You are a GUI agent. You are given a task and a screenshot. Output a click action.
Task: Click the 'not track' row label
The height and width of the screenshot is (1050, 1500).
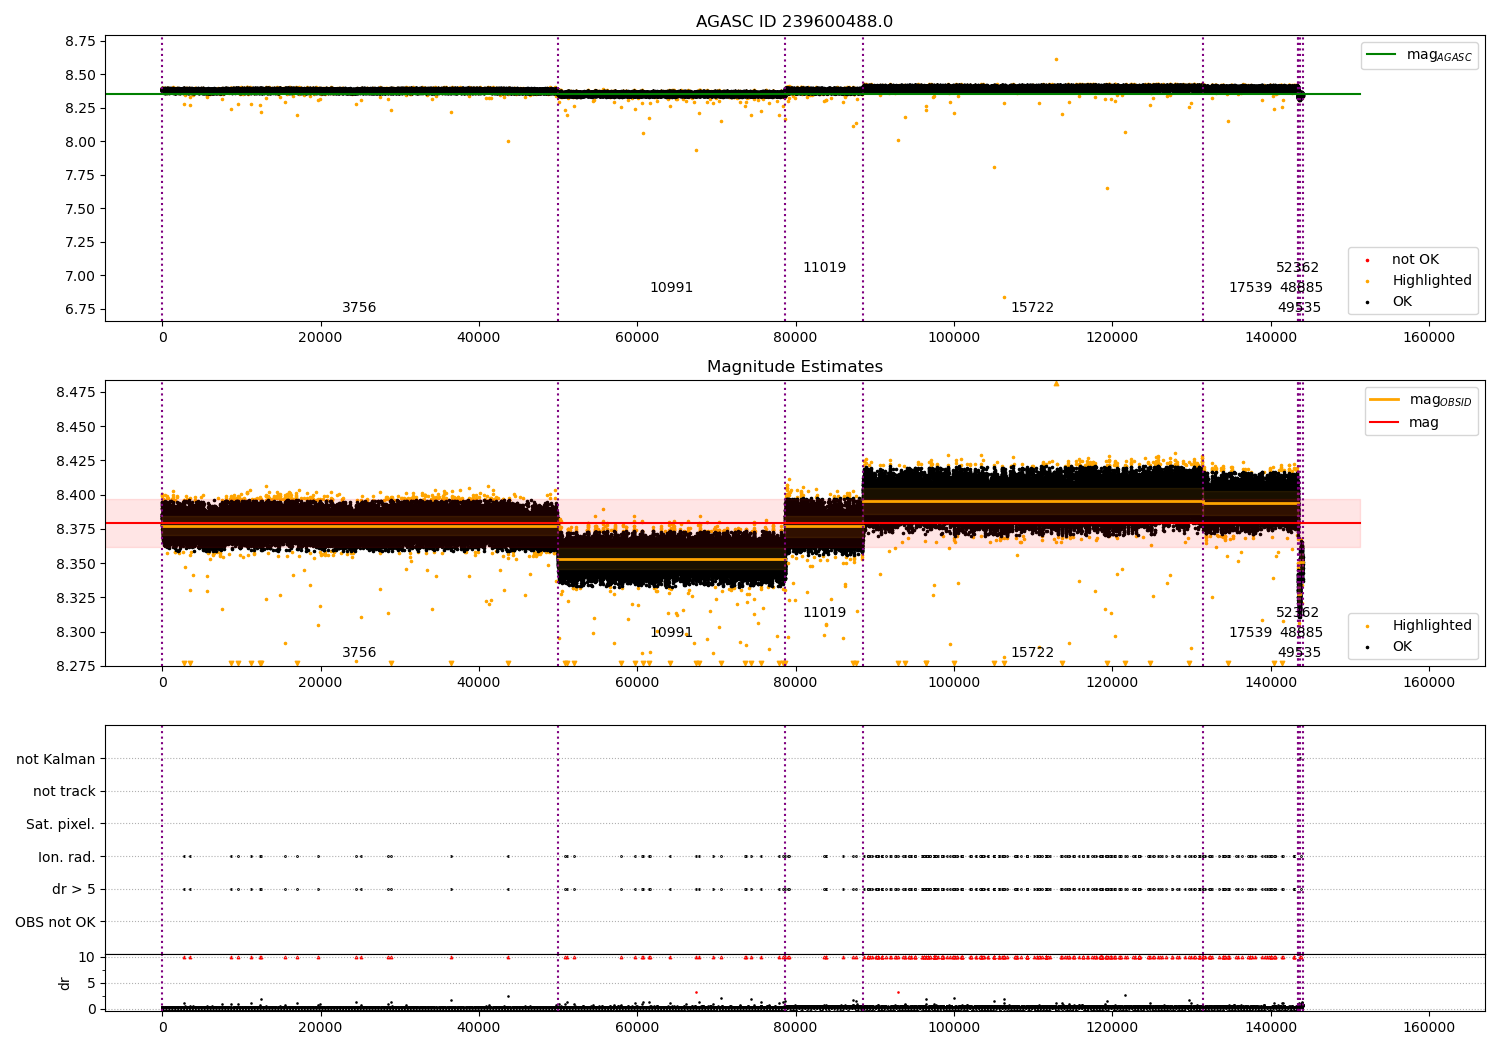coord(64,792)
